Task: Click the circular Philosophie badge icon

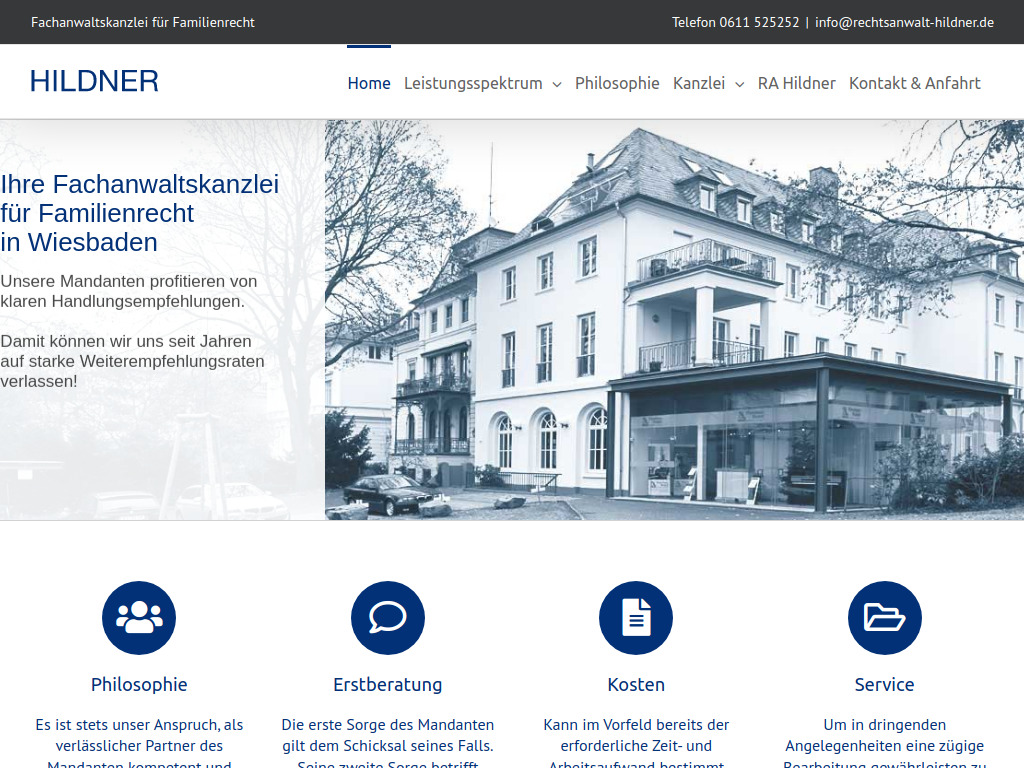Action: coord(139,618)
